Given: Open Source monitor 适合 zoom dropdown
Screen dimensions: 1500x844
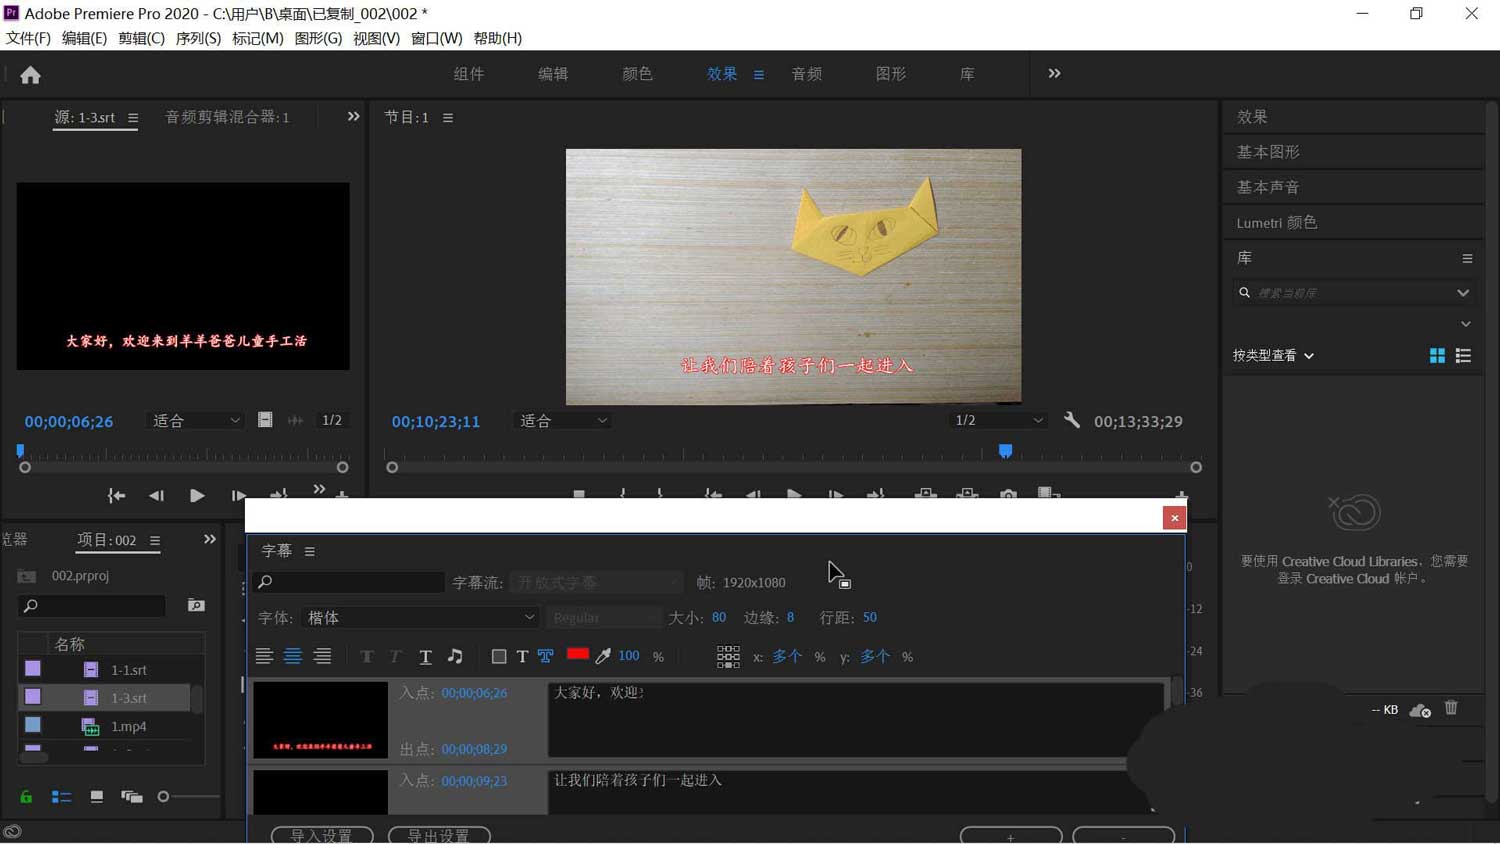Looking at the screenshot, I should (195, 421).
